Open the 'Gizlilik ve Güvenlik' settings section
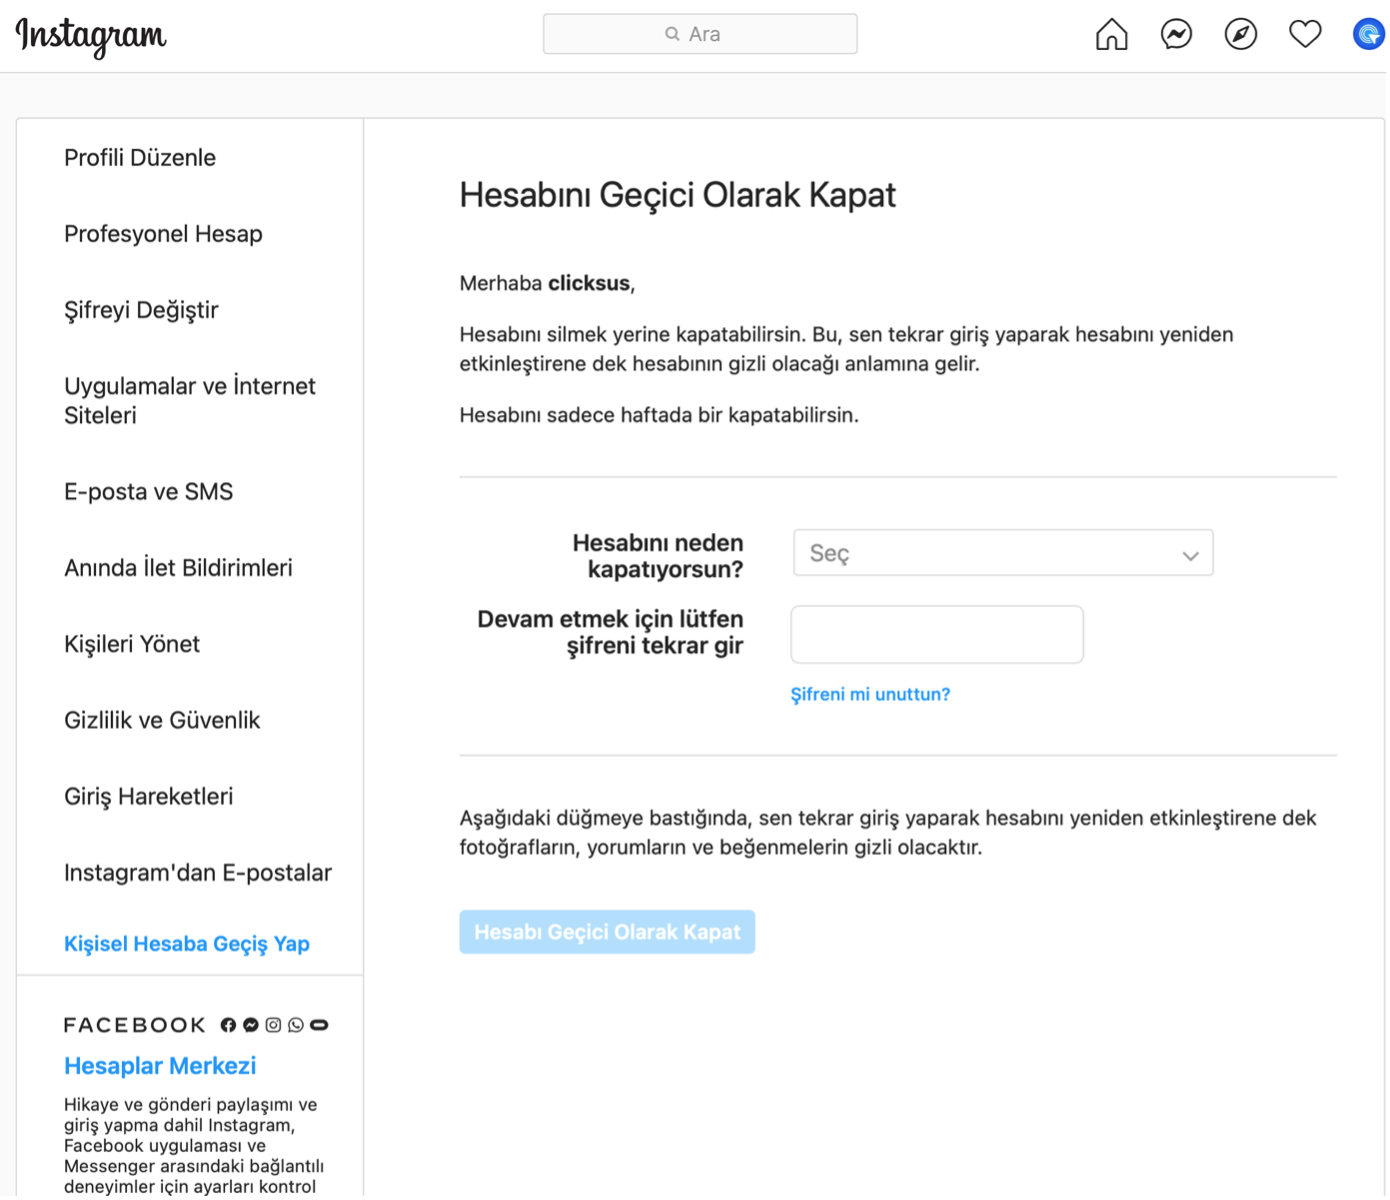The image size is (1390, 1200). 162,719
